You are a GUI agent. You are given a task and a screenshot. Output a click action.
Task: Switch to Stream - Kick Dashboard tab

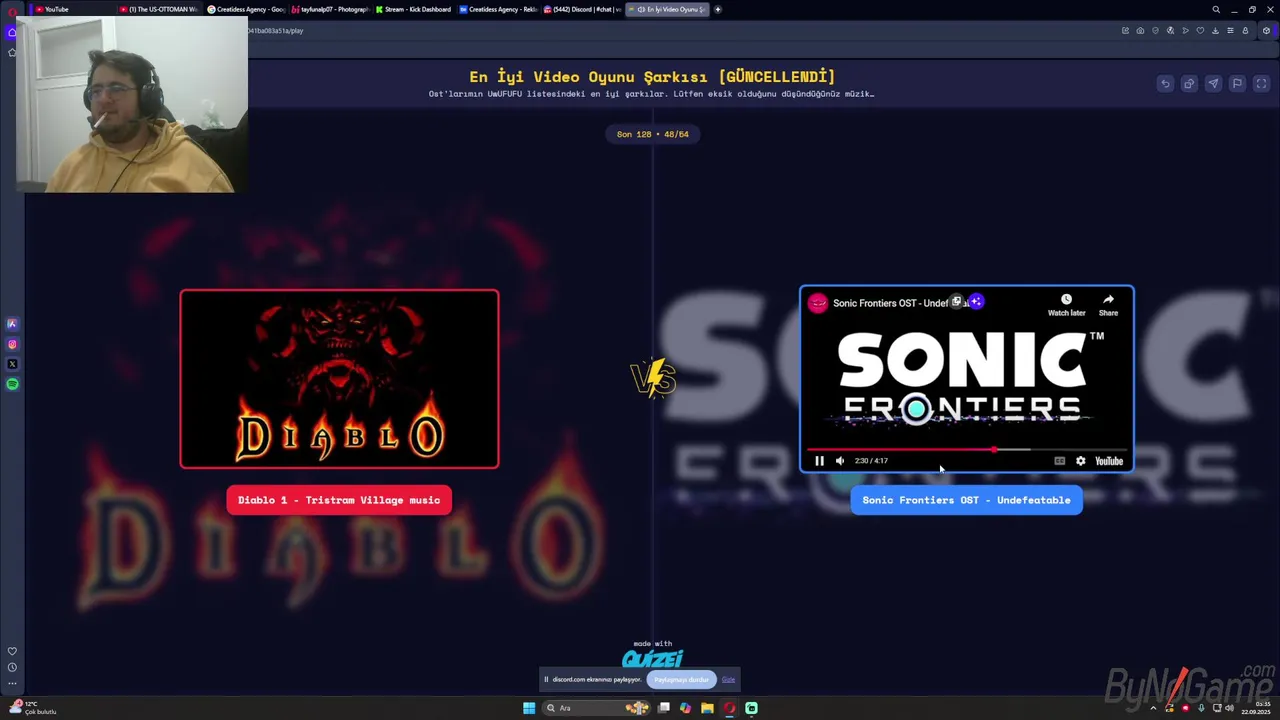pos(414,9)
